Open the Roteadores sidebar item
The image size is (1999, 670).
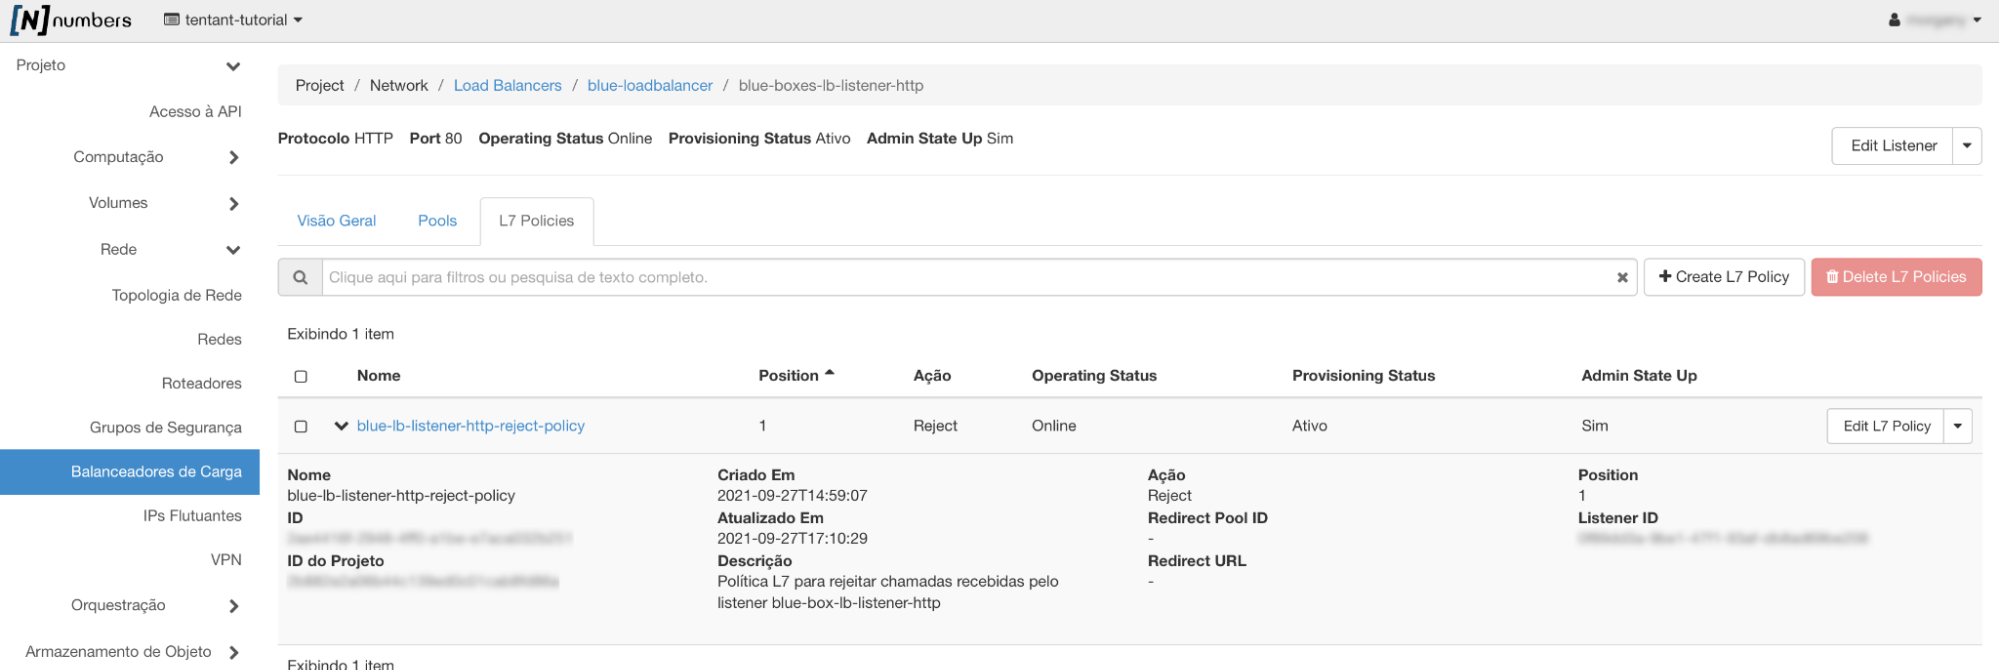201,383
